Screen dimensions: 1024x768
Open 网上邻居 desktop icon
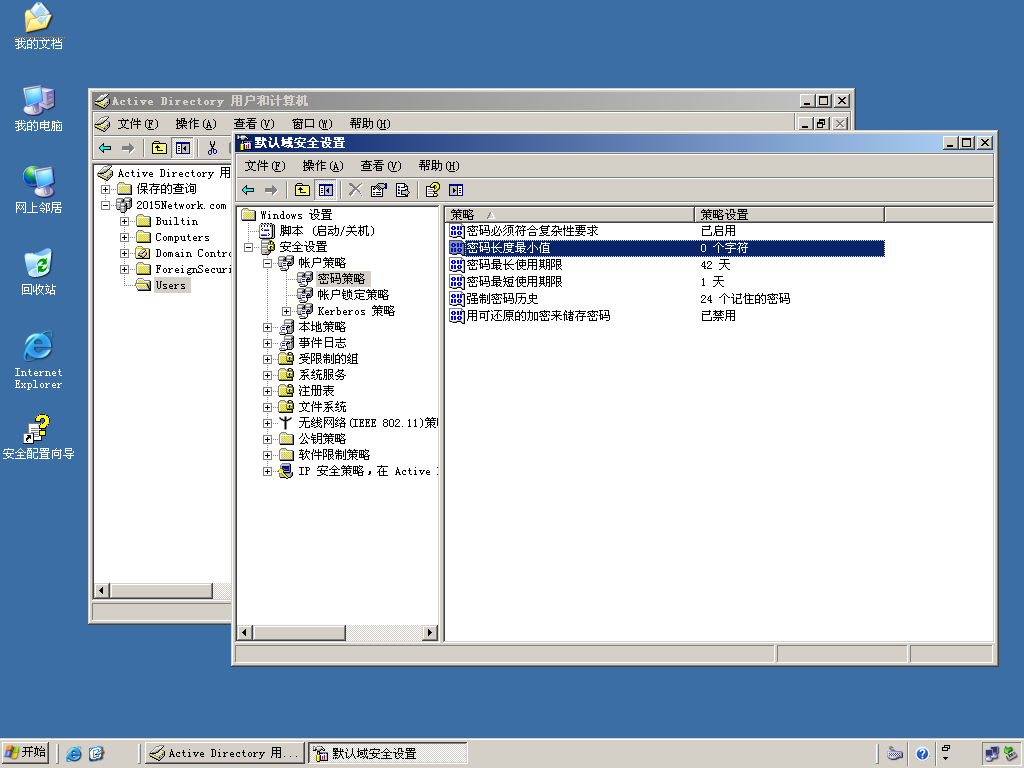tap(39, 190)
